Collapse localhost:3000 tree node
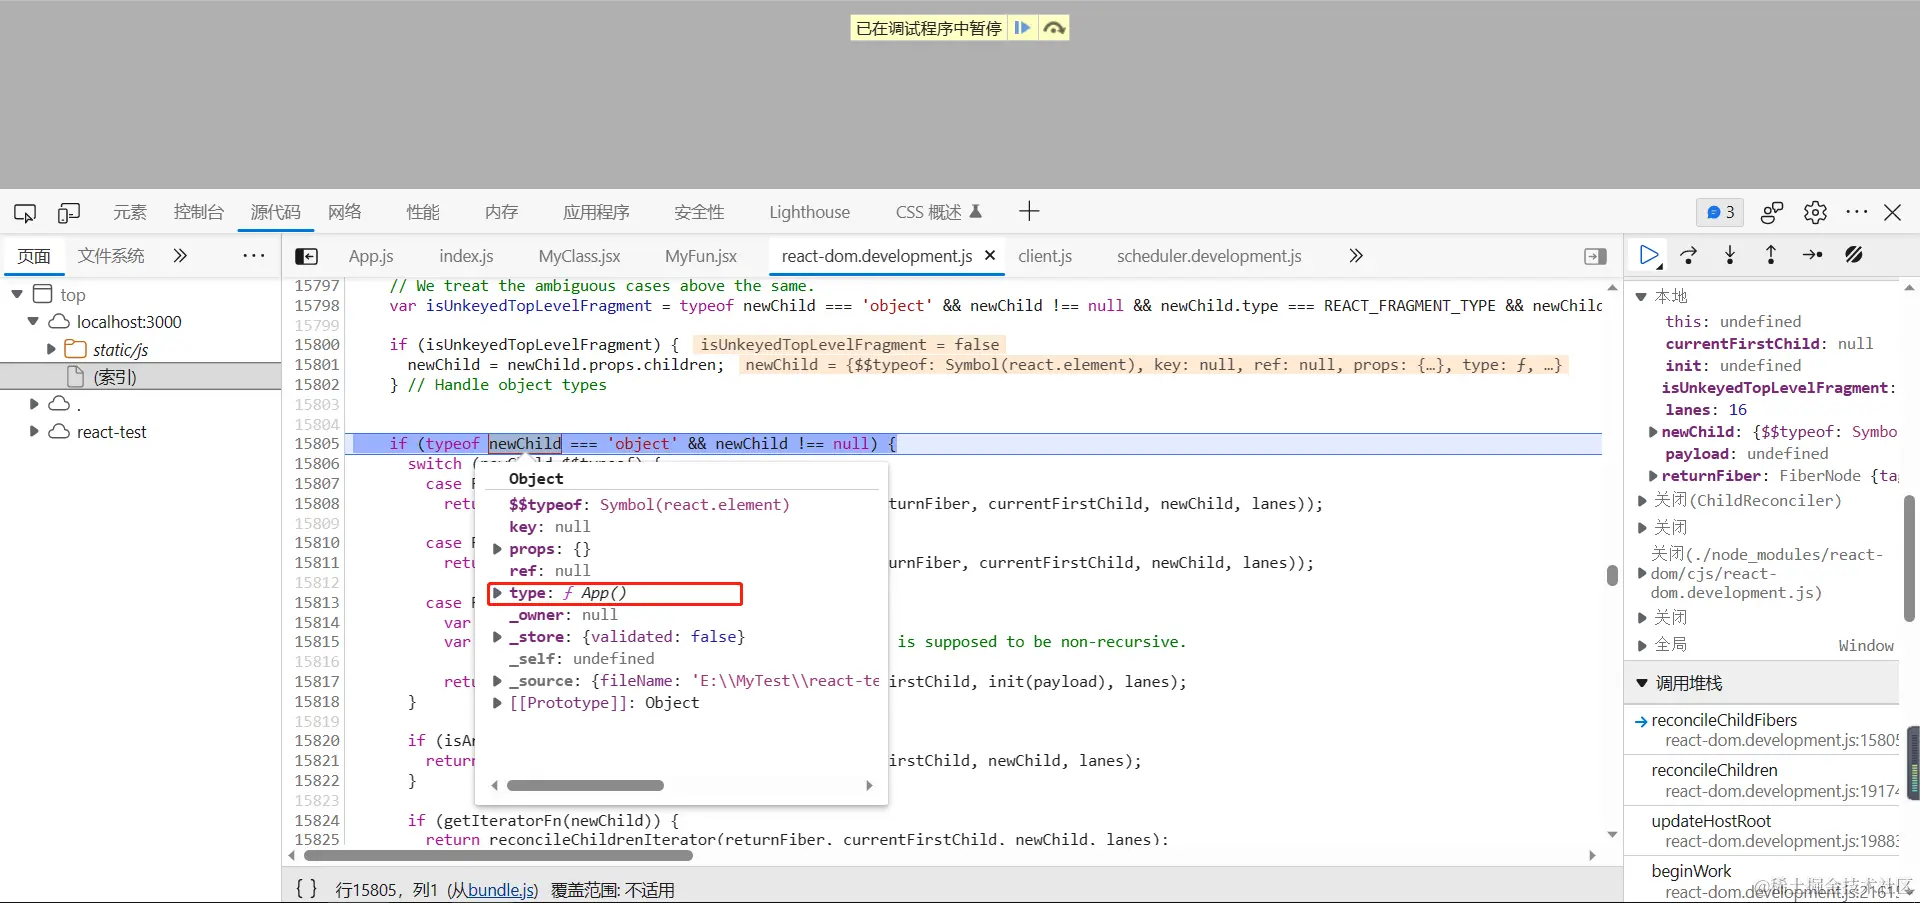The width and height of the screenshot is (1920, 903). 33,322
